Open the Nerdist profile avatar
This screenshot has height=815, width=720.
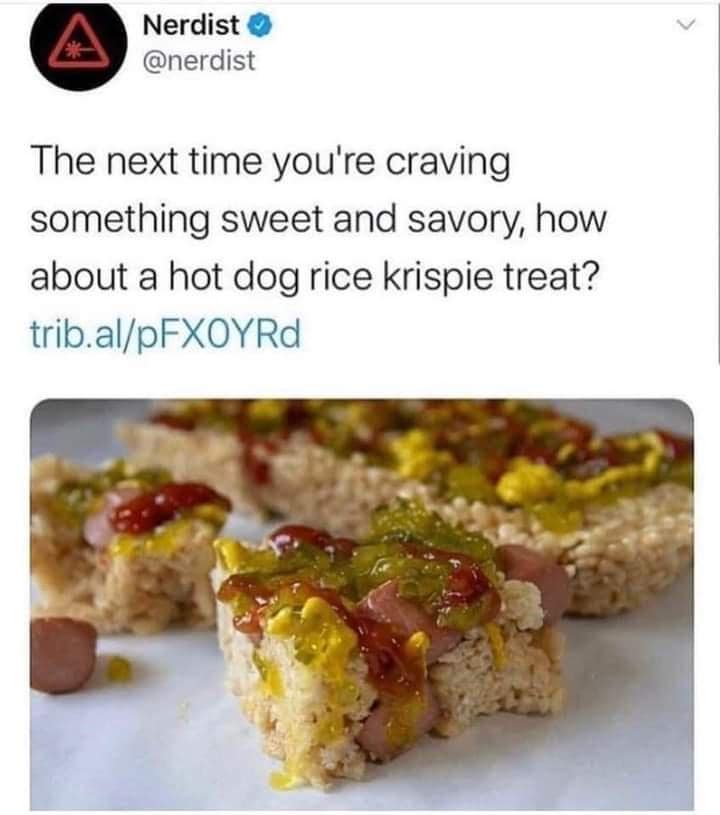79,47
